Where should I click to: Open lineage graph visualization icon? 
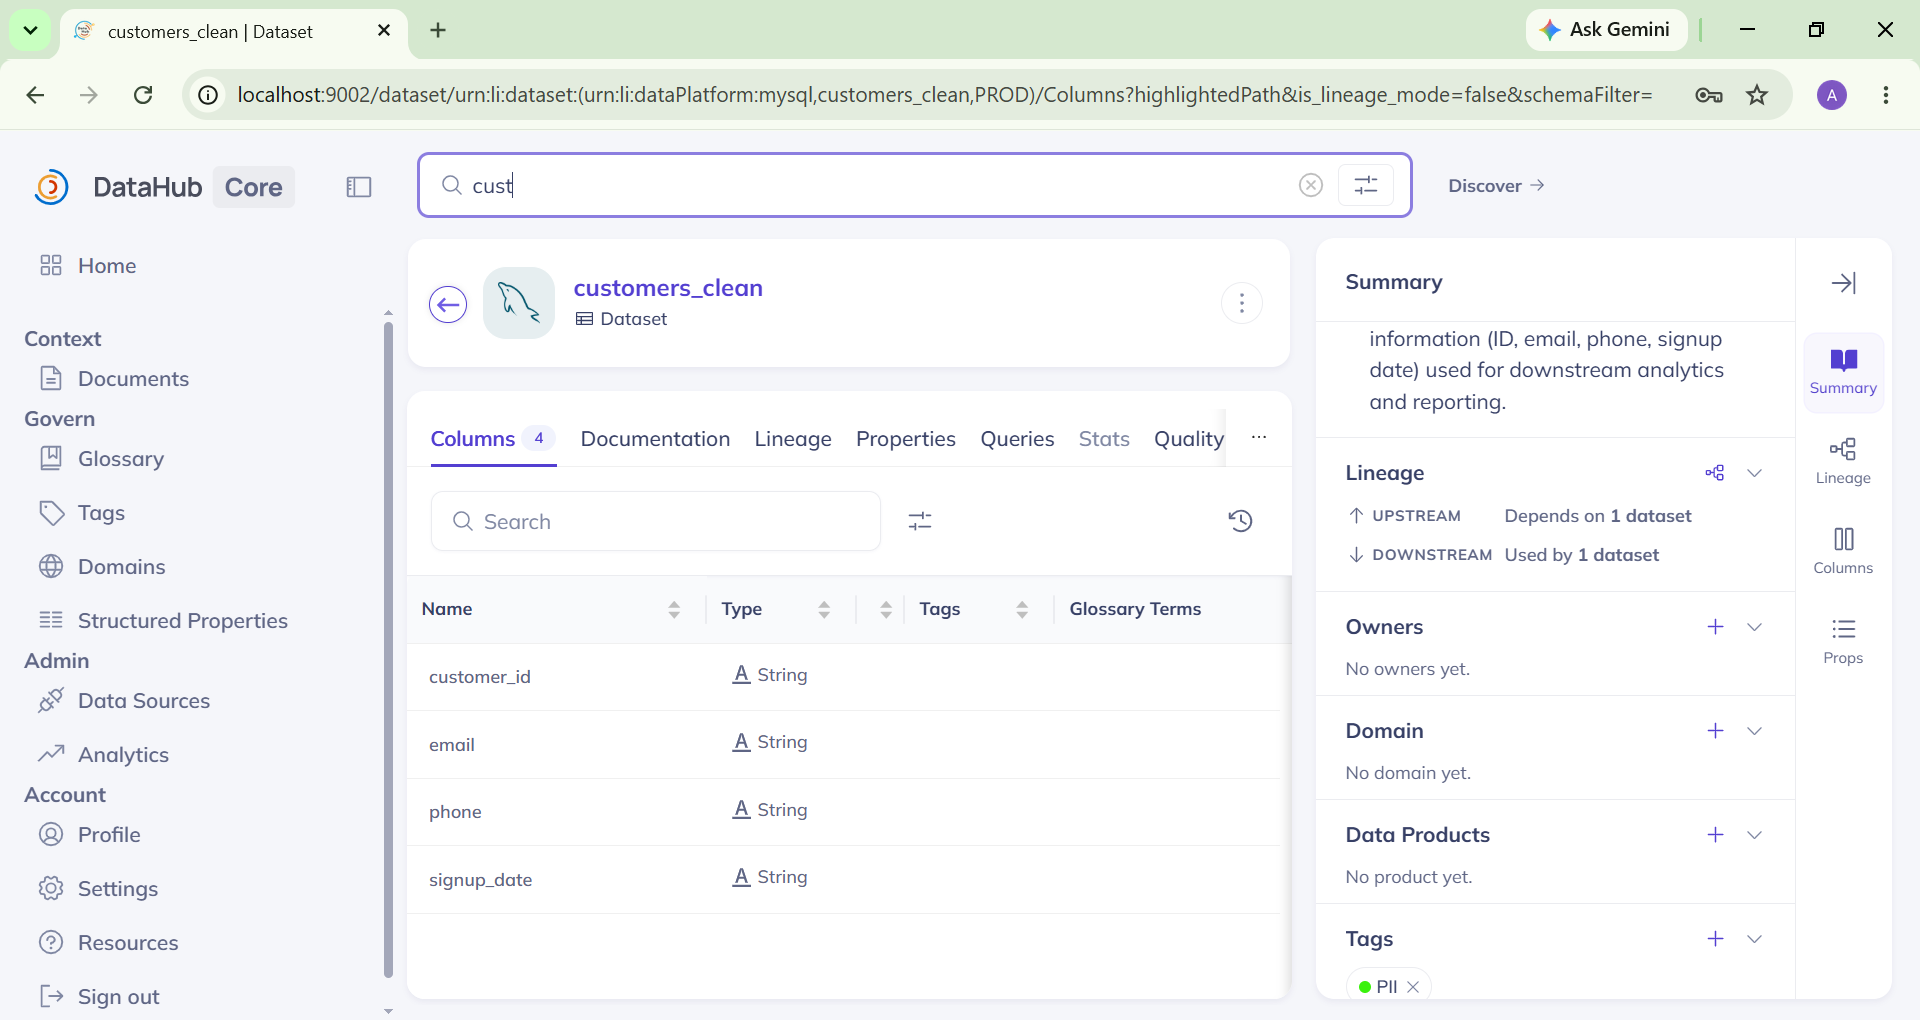coord(1715,473)
